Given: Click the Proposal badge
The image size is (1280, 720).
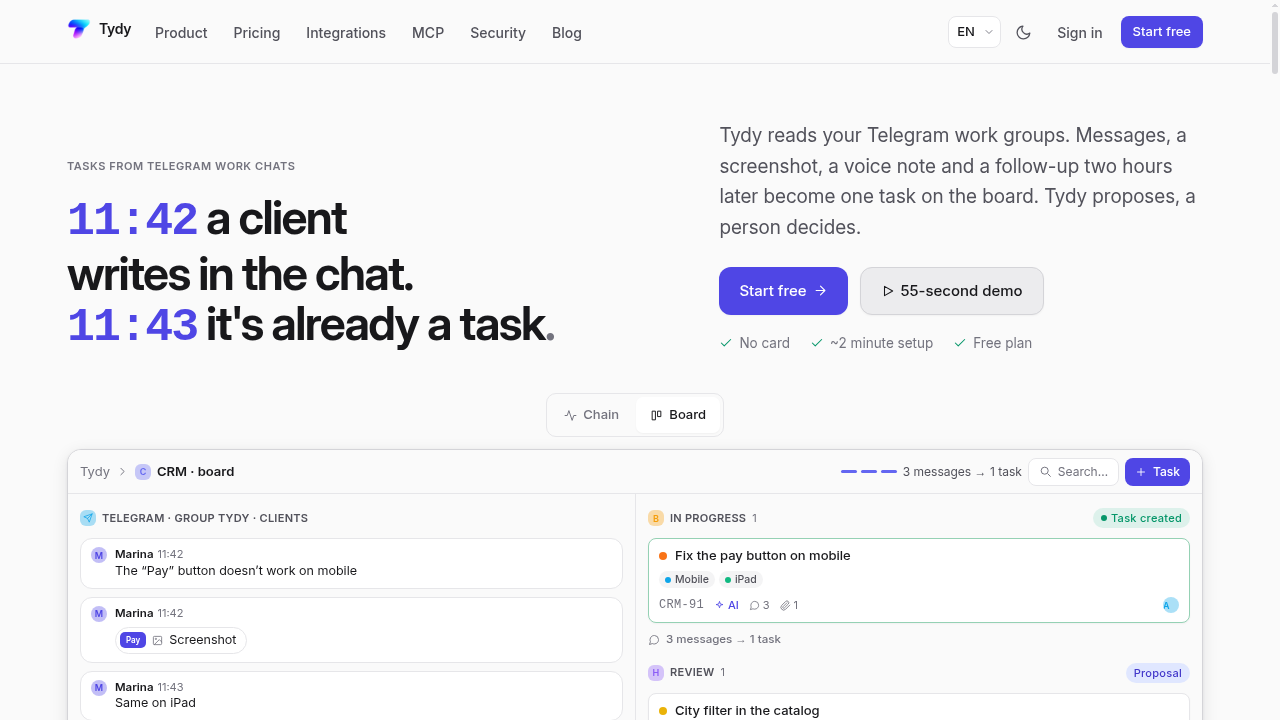Looking at the screenshot, I should [x=1158, y=673].
